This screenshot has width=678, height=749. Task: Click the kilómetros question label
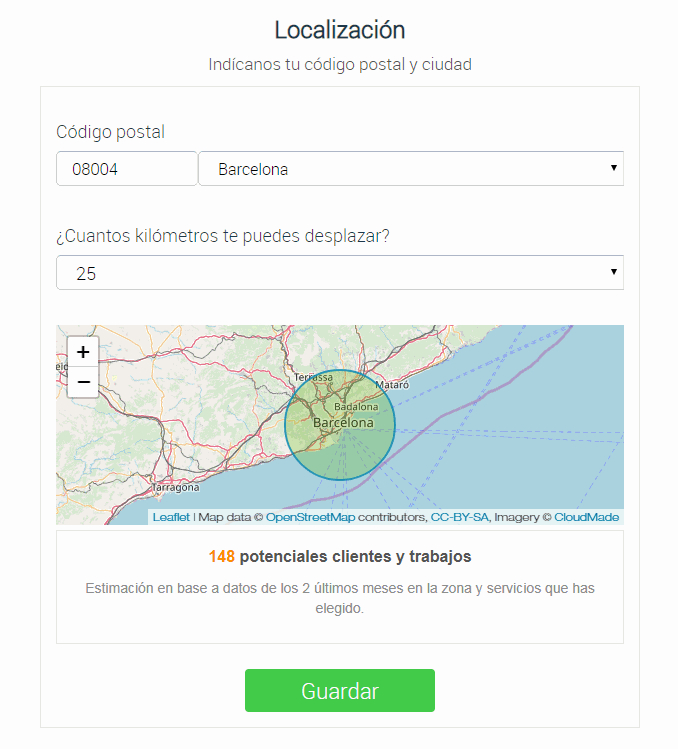(222, 236)
